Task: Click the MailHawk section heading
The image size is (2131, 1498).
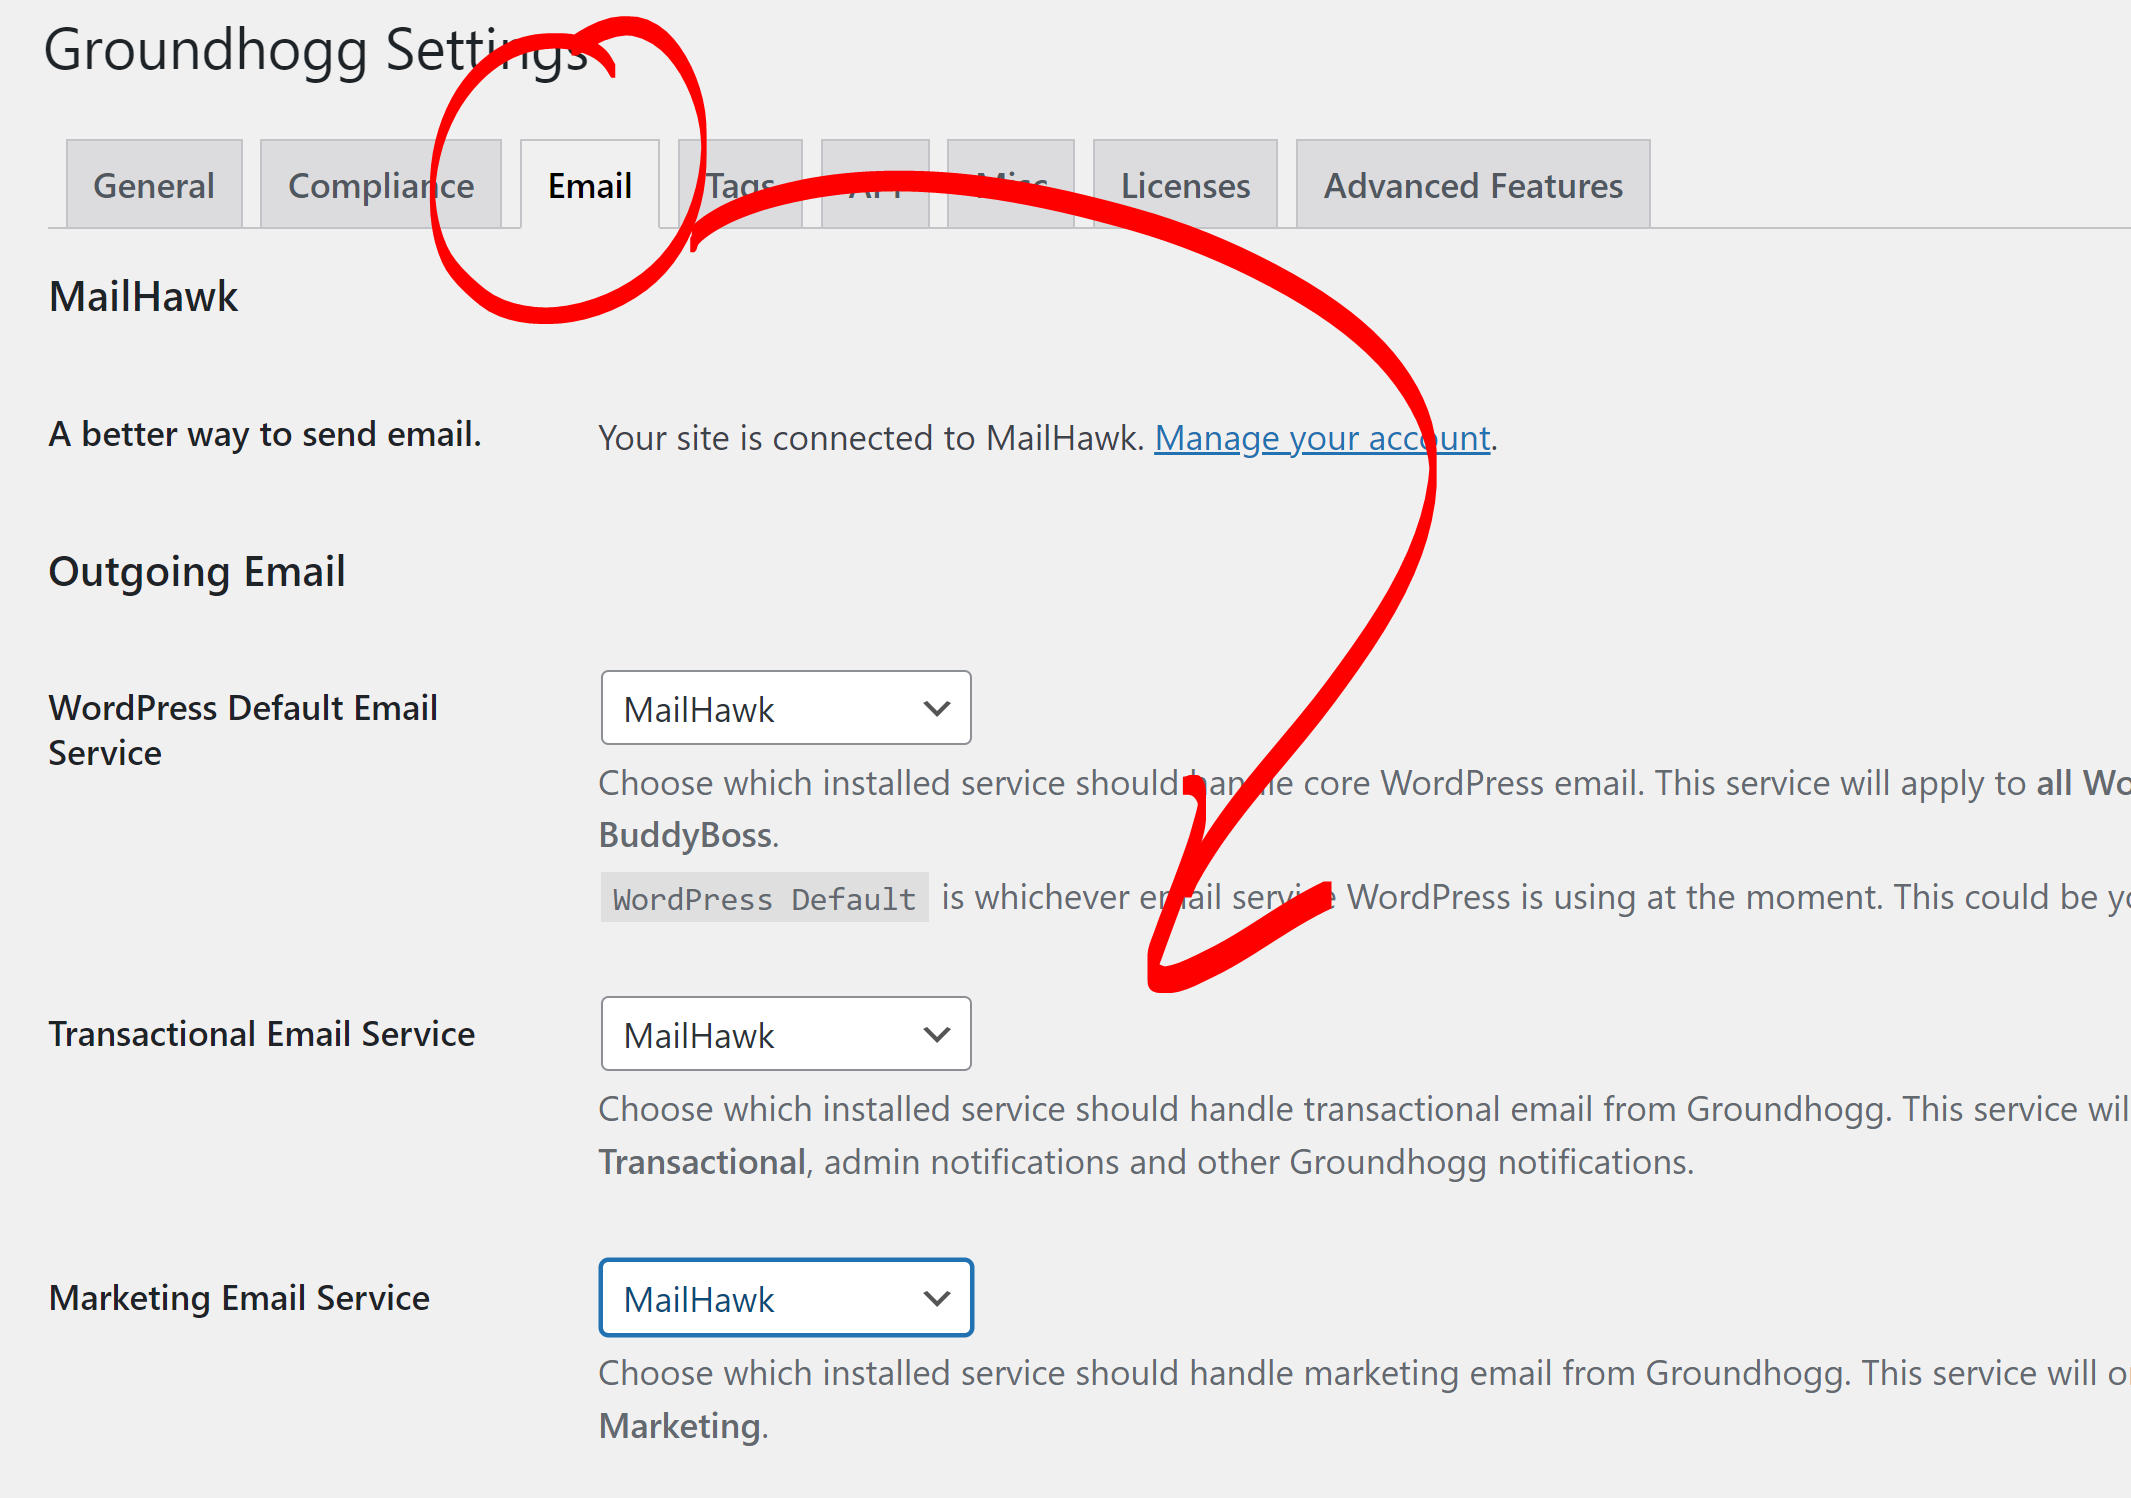Action: [143, 297]
